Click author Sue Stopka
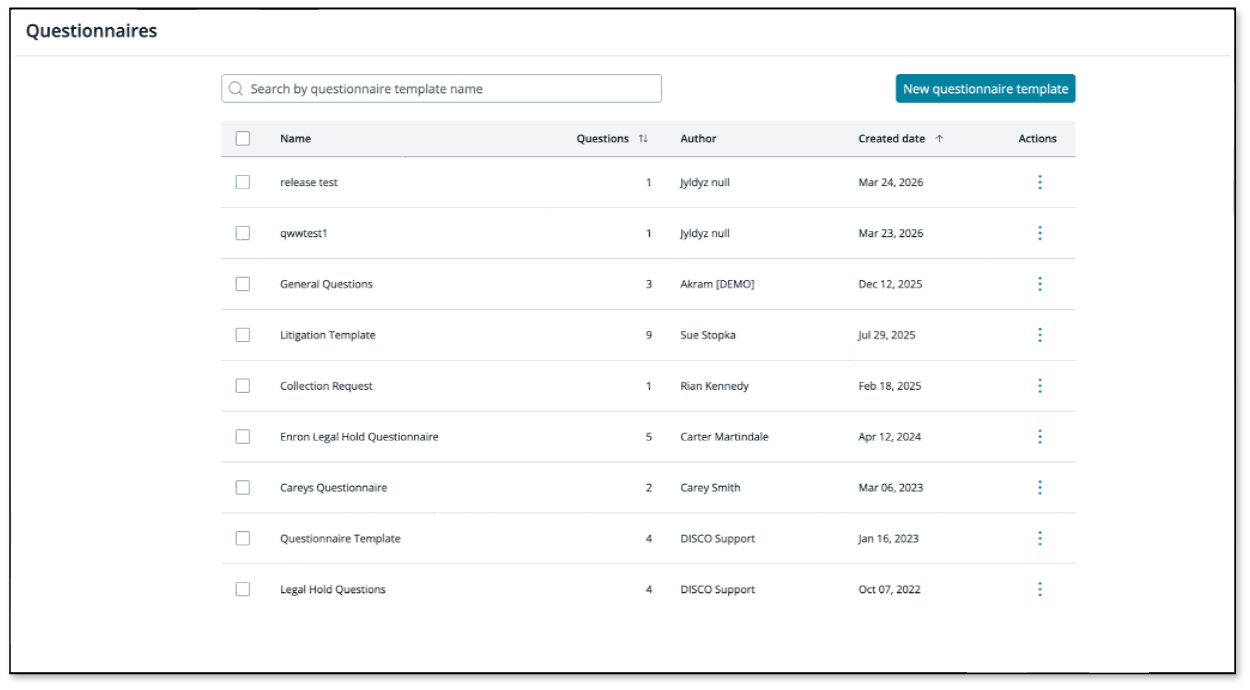This screenshot has width=1250, height=690. pos(708,335)
